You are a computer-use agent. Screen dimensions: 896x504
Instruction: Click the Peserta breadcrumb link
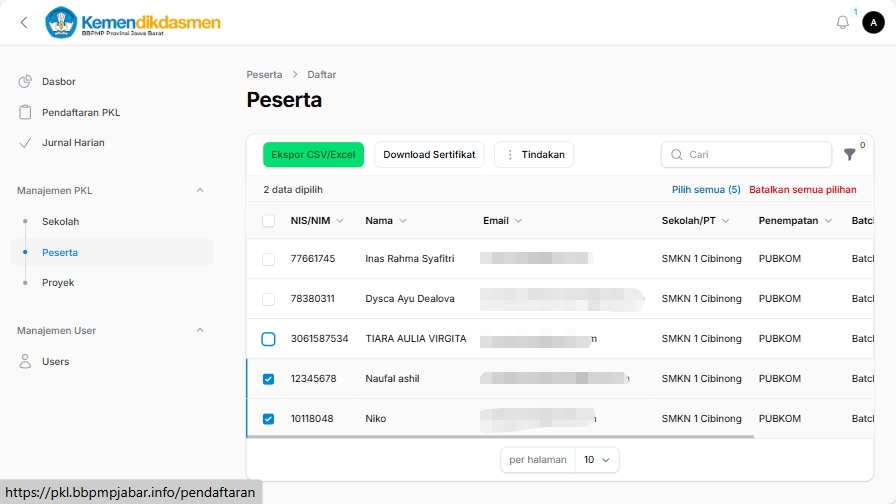point(264,75)
